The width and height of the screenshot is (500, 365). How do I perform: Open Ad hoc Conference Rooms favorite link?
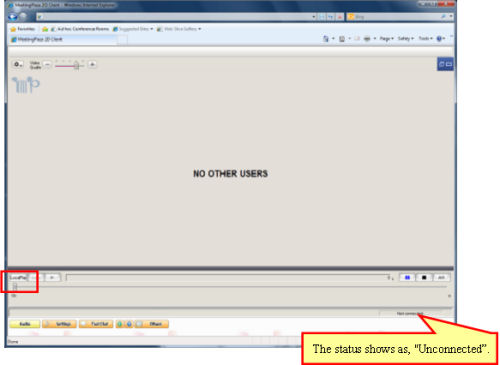(x=80, y=29)
